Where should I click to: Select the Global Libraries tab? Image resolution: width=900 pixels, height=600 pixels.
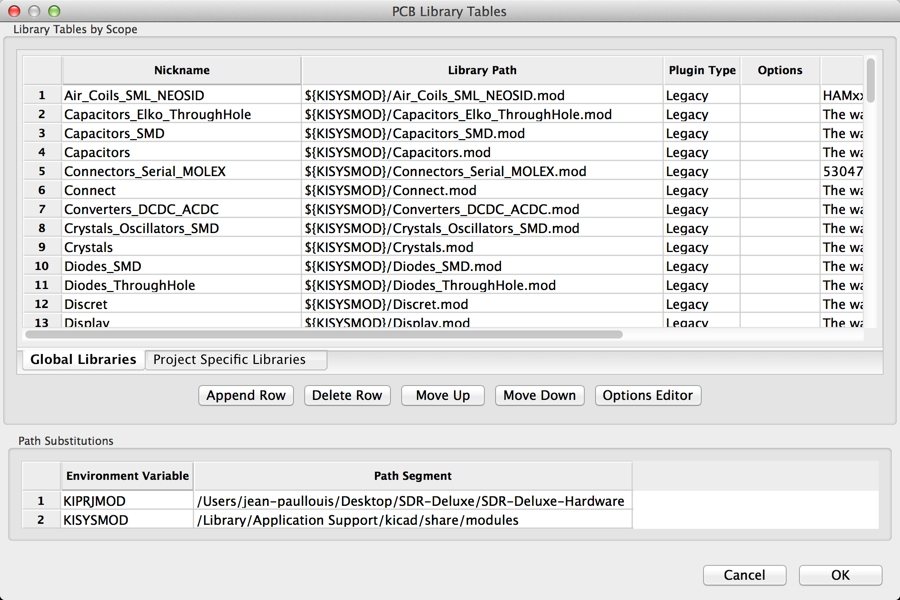(83, 360)
